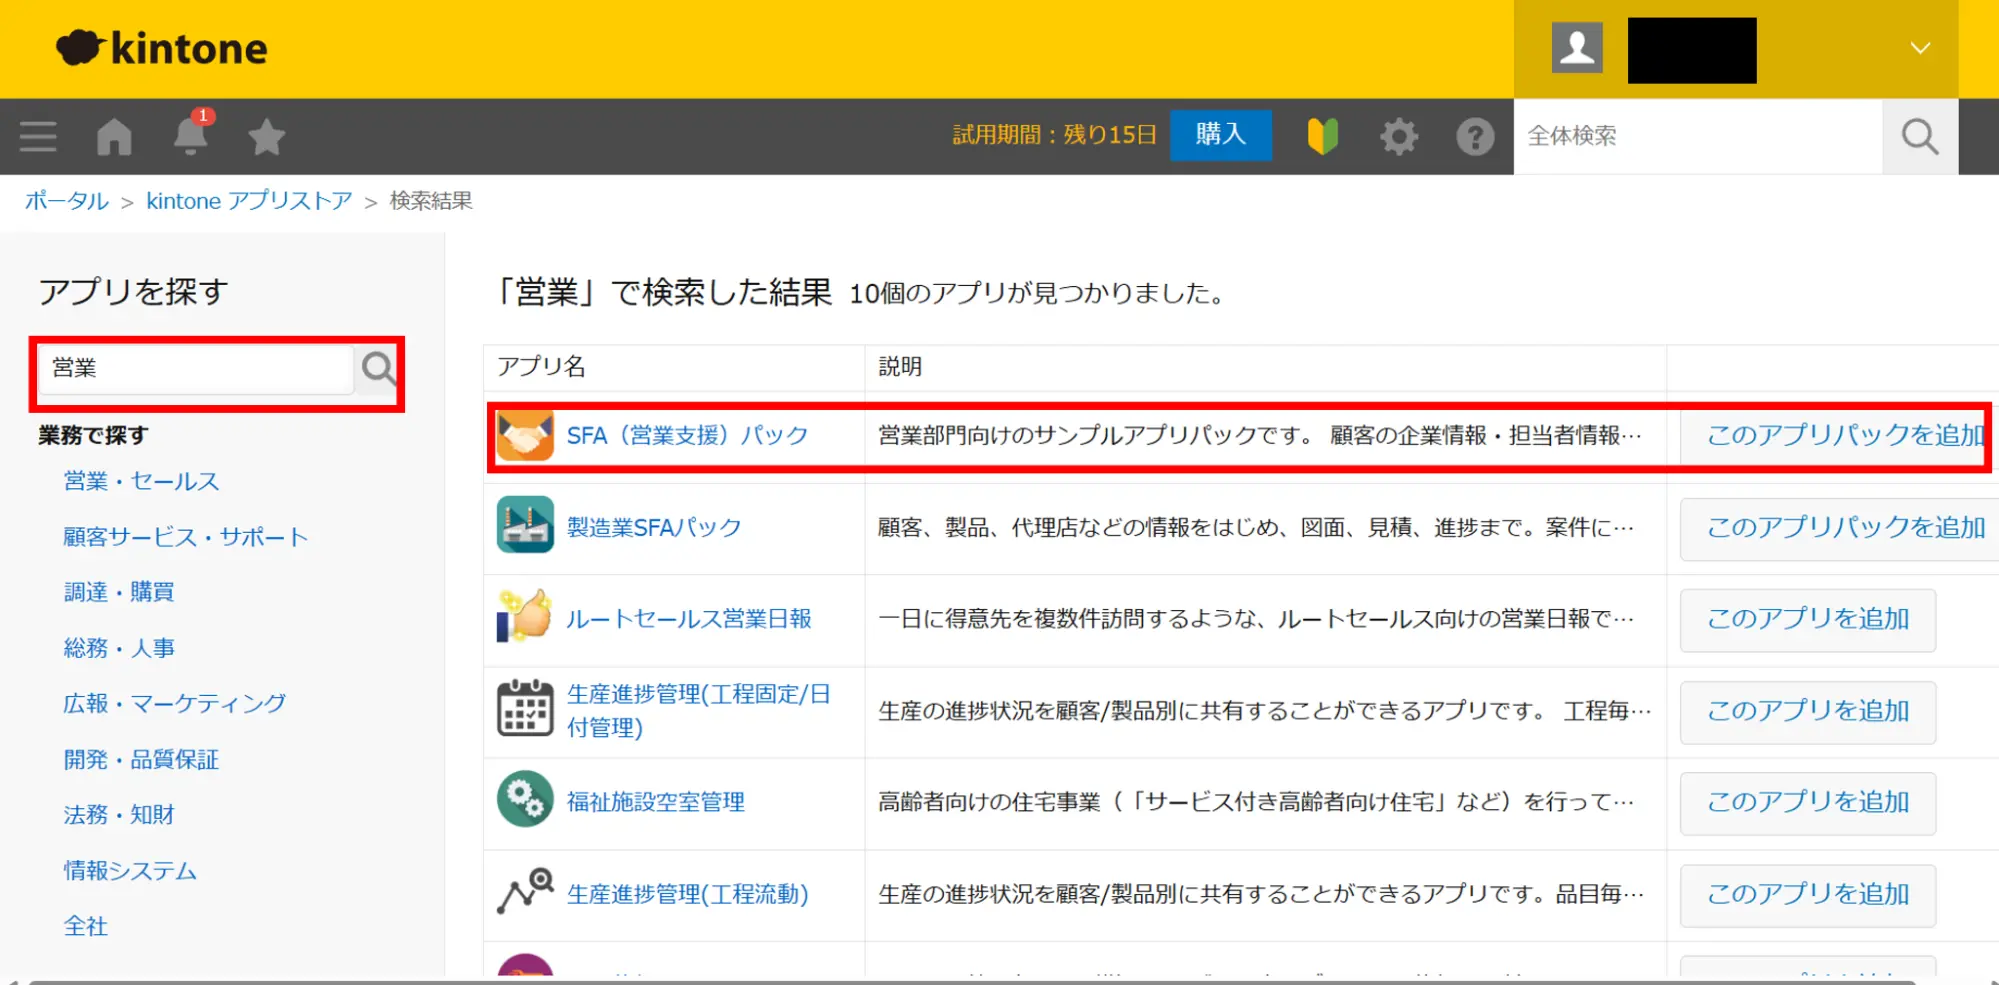Go to the home portal icon
1999x985 pixels.
point(114,136)
